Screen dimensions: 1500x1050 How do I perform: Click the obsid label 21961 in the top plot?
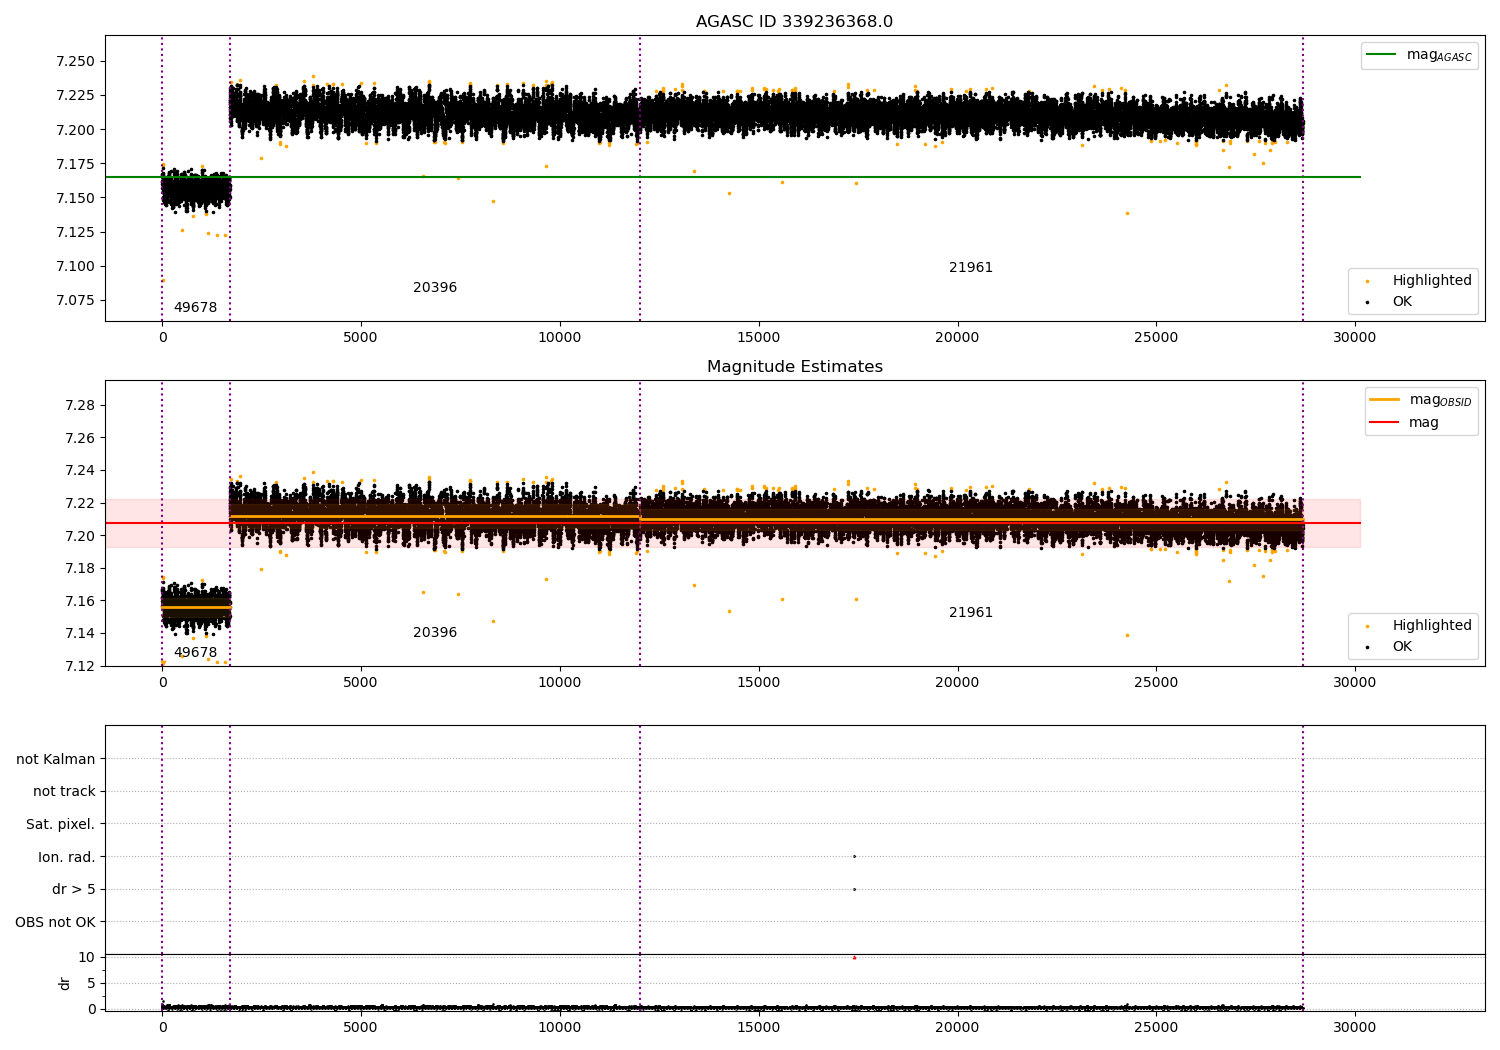click(x=971, y=267)
